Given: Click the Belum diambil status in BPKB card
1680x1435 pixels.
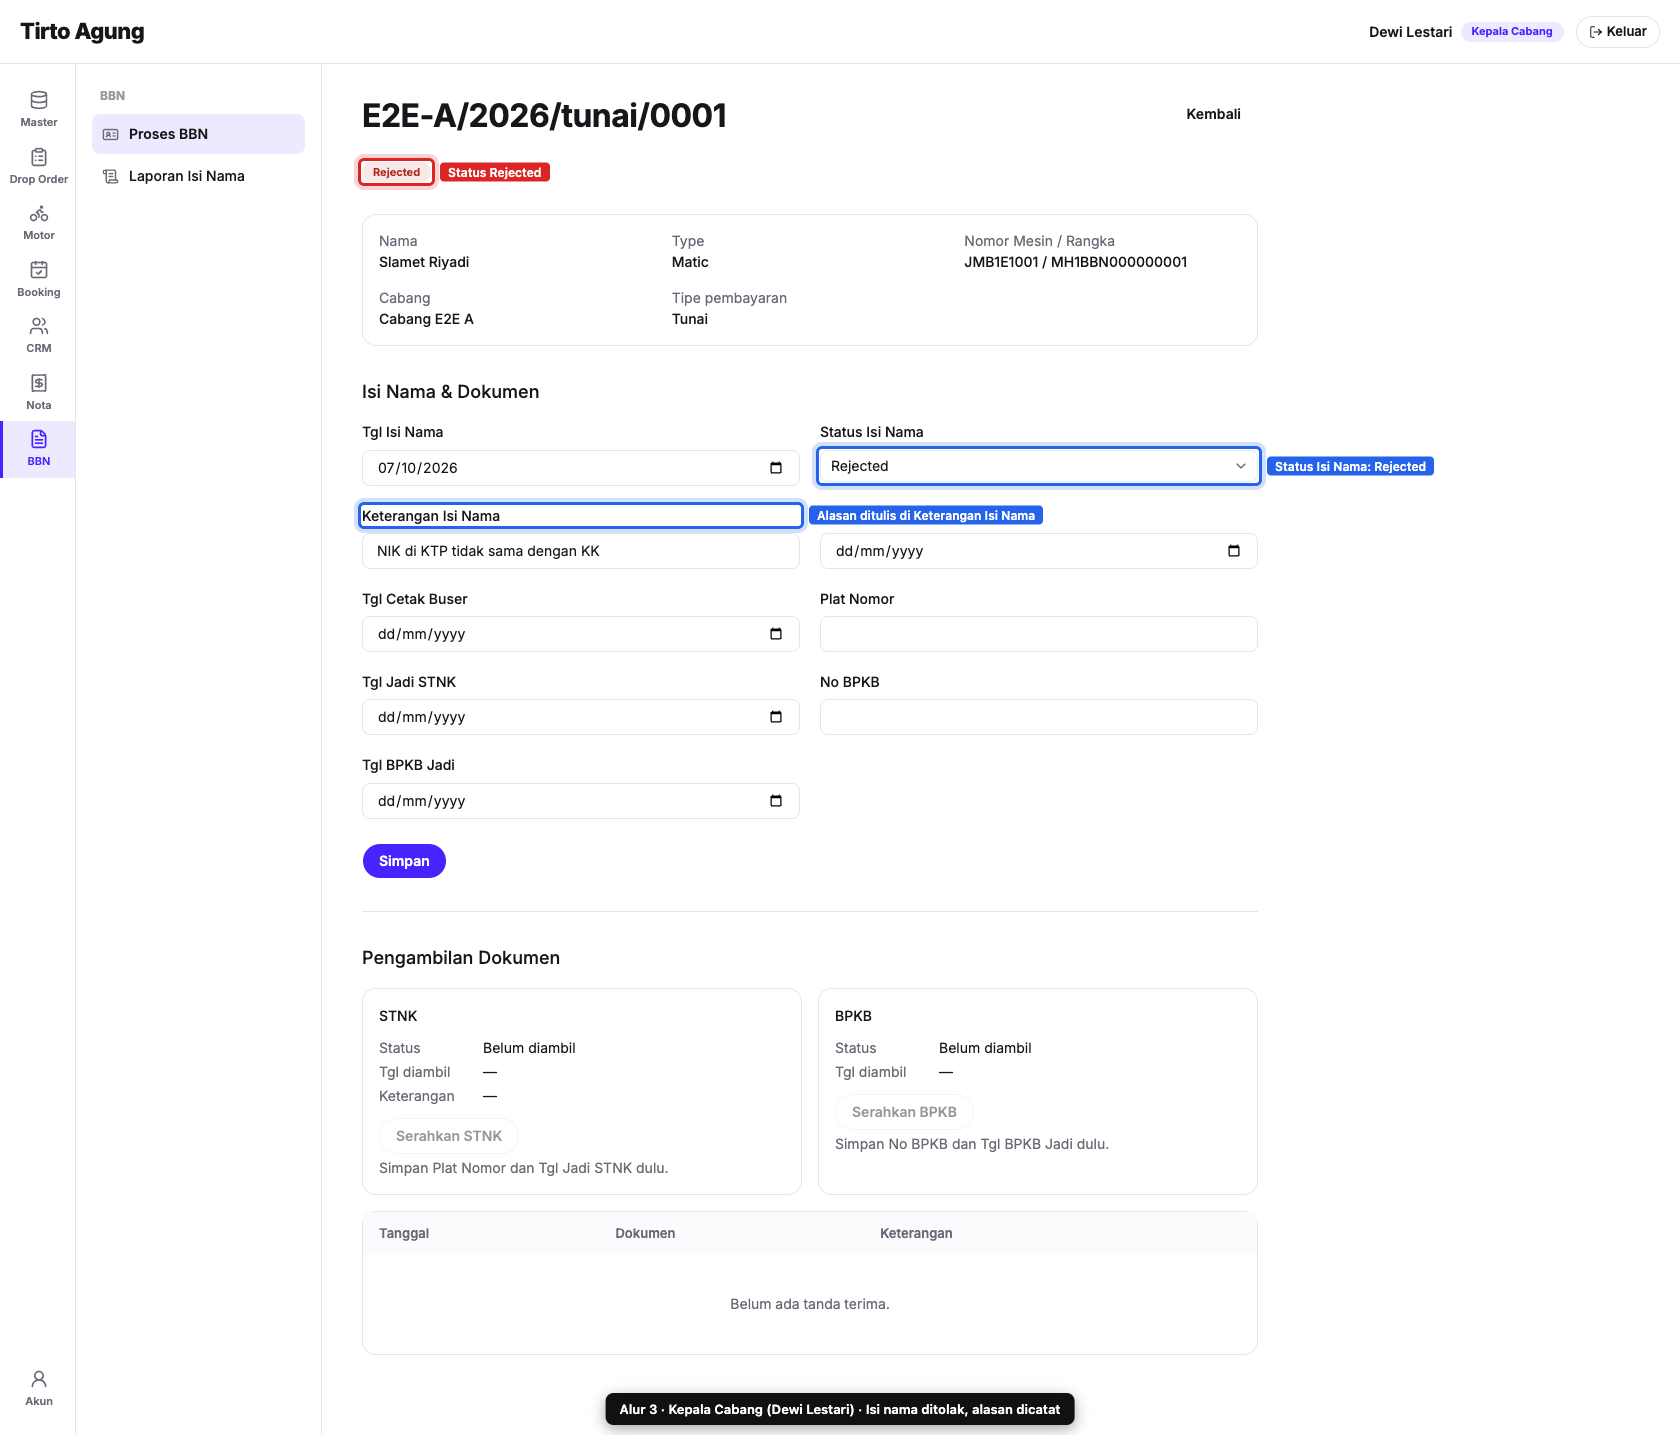Looking at the screenshot, I should tap(985, 1048).
